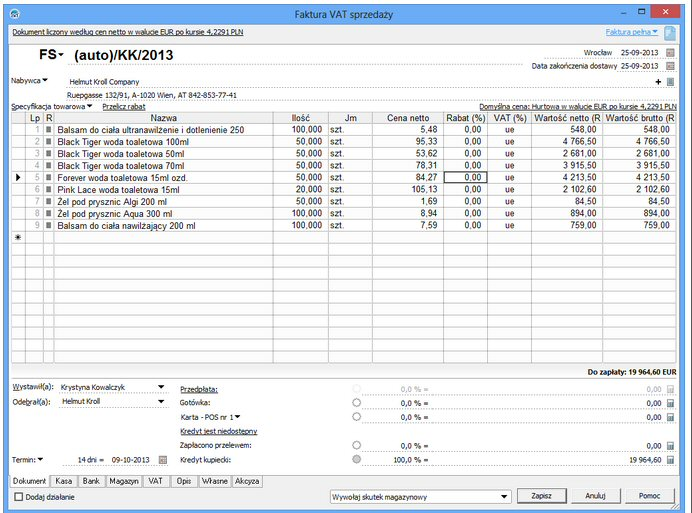
Task: Open calendar icon next to Termin date
Action: pos(163,460)
